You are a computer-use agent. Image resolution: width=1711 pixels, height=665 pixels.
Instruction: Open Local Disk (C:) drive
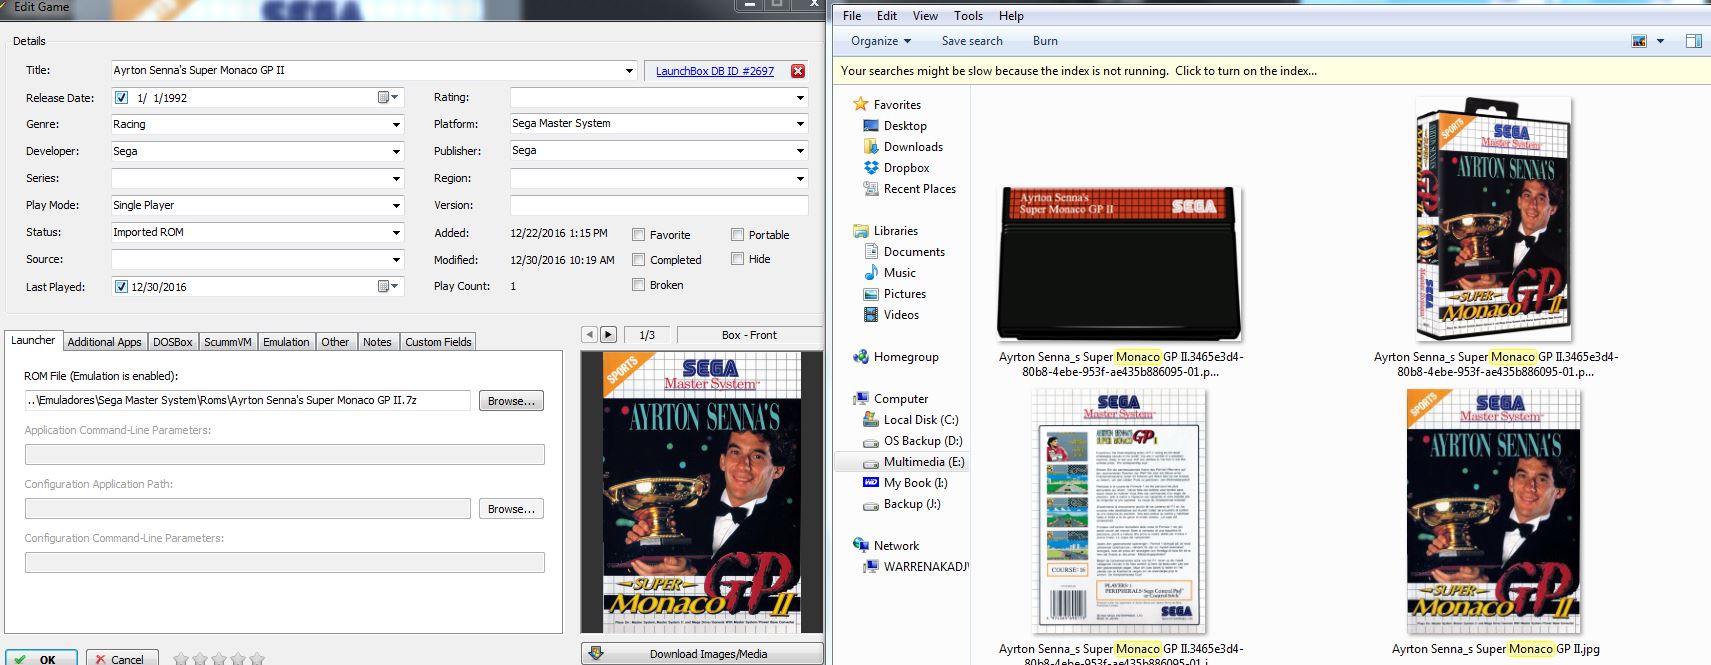920,420
